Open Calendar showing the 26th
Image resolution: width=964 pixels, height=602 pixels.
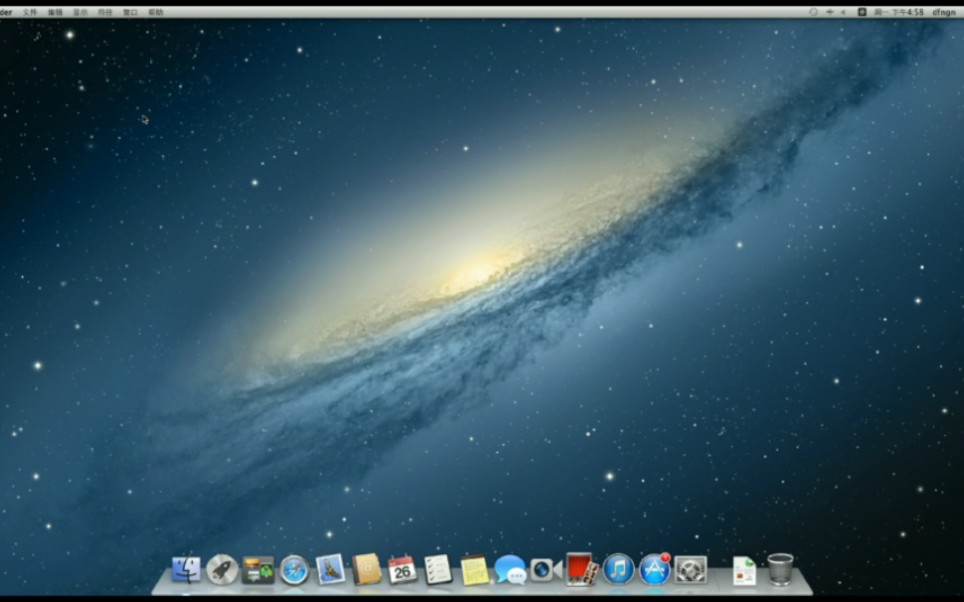(x=402, y=572)
